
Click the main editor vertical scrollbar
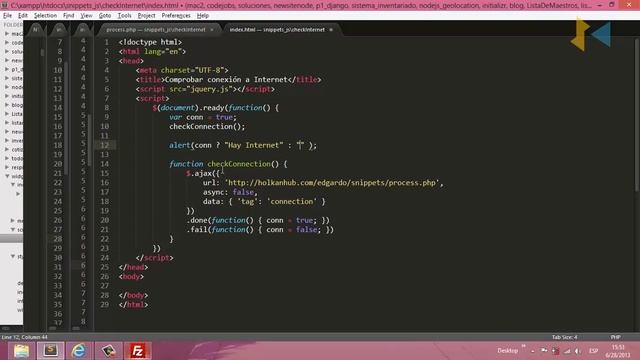(x=637, y=114)
